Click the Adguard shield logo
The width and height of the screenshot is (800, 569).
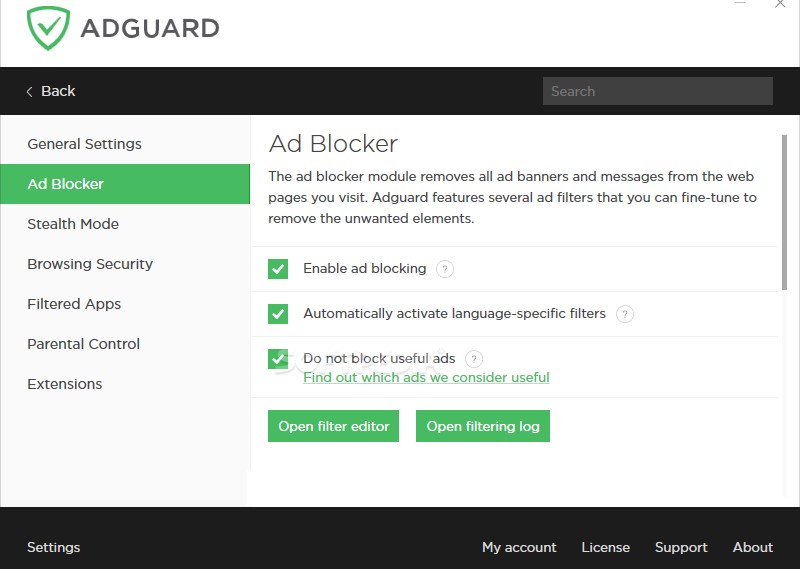pyautogui.click(x=48, y=28)
